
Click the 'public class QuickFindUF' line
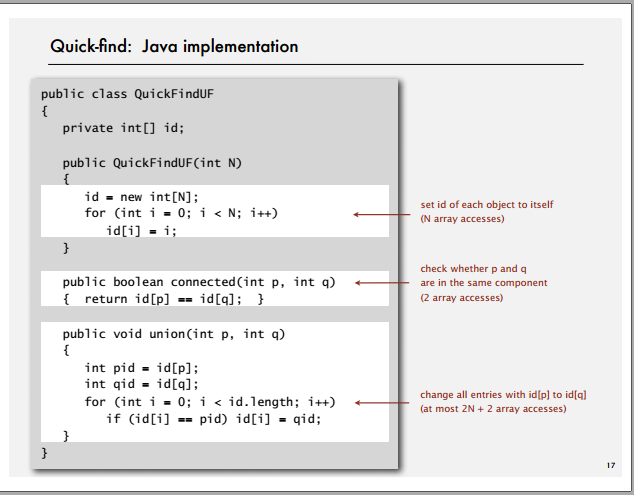click(x=127, y=94)
